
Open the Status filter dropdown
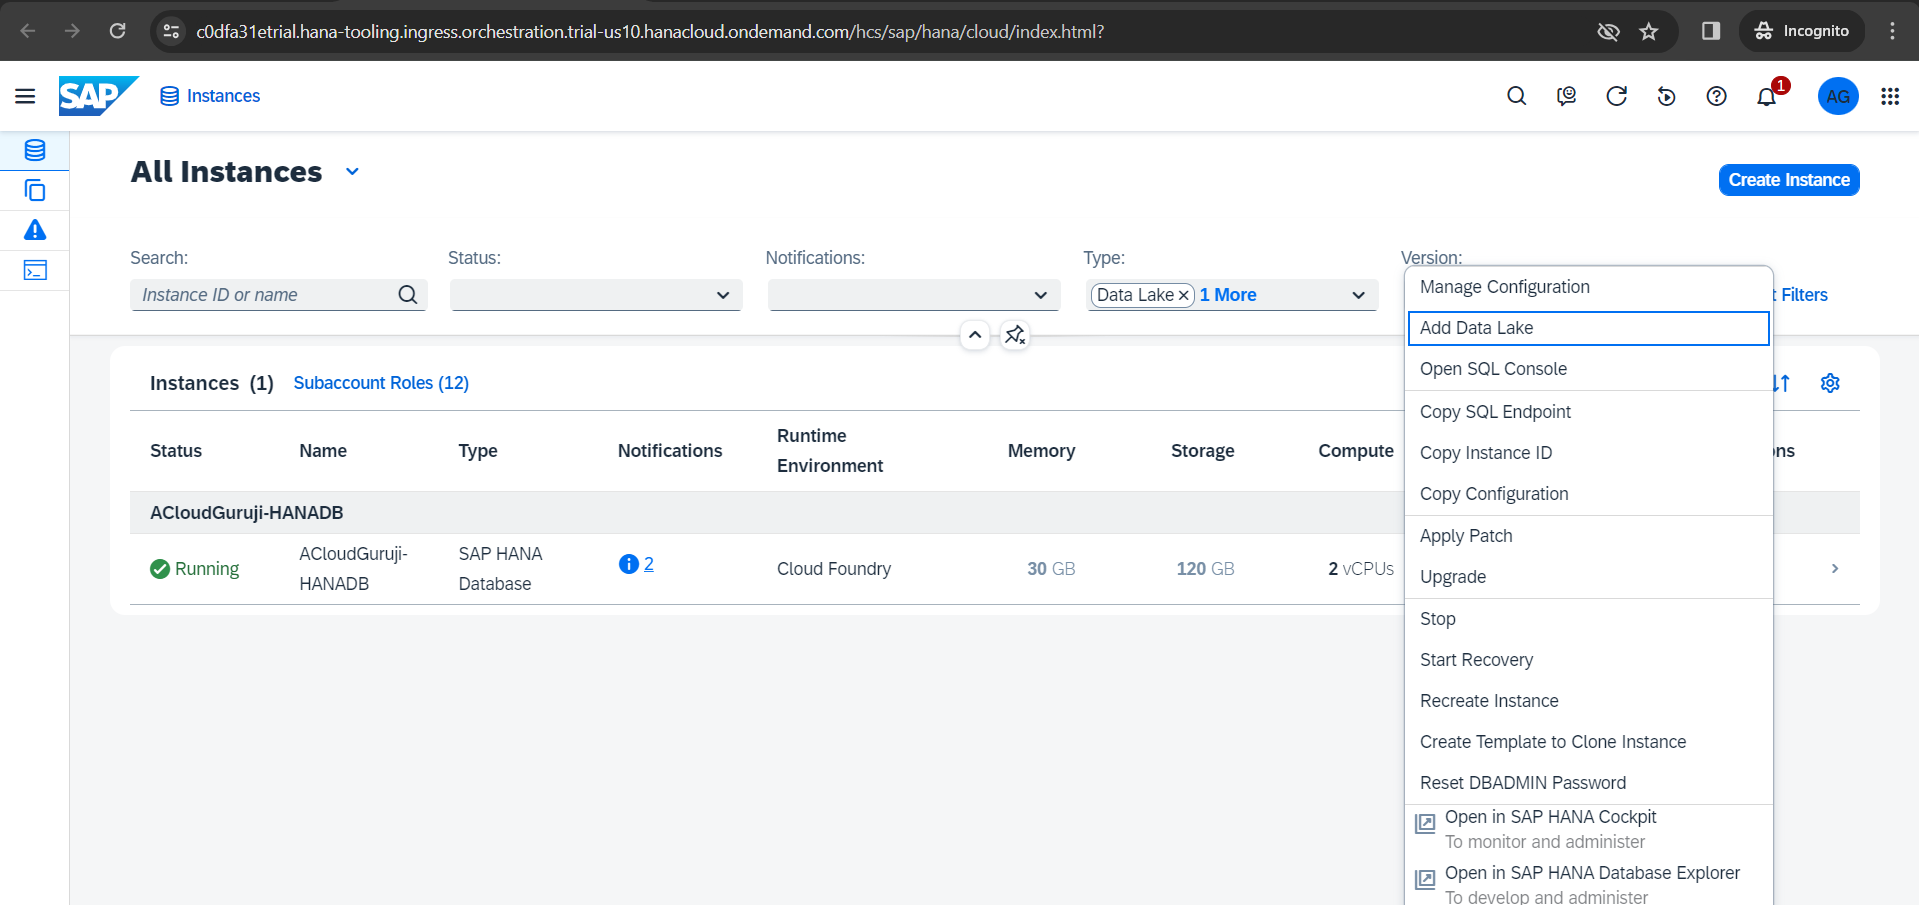[x=596, y=295]
